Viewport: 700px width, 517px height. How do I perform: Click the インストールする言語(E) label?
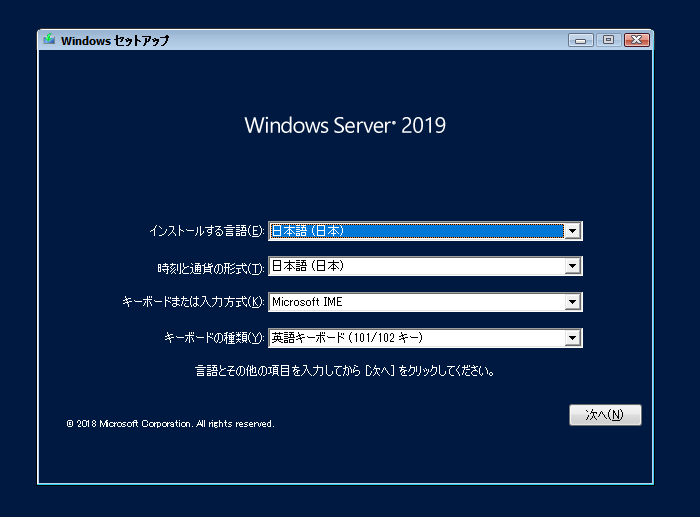pyautogui.click(x=207, y=231)
